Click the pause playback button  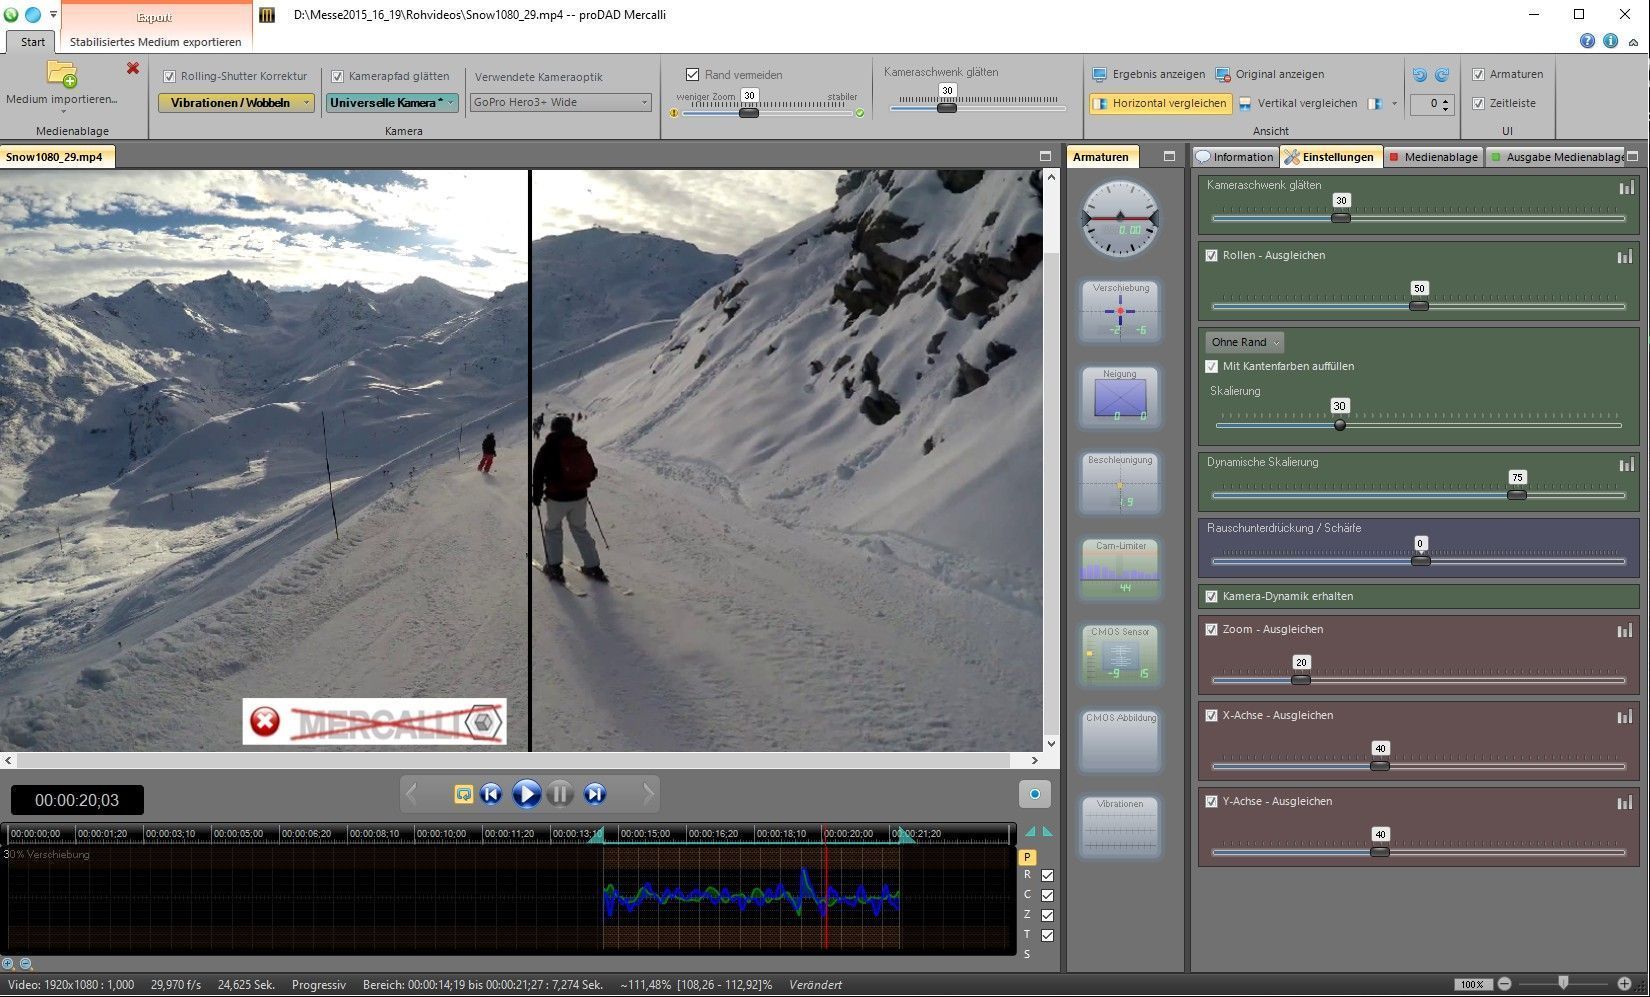pos(560,794)
